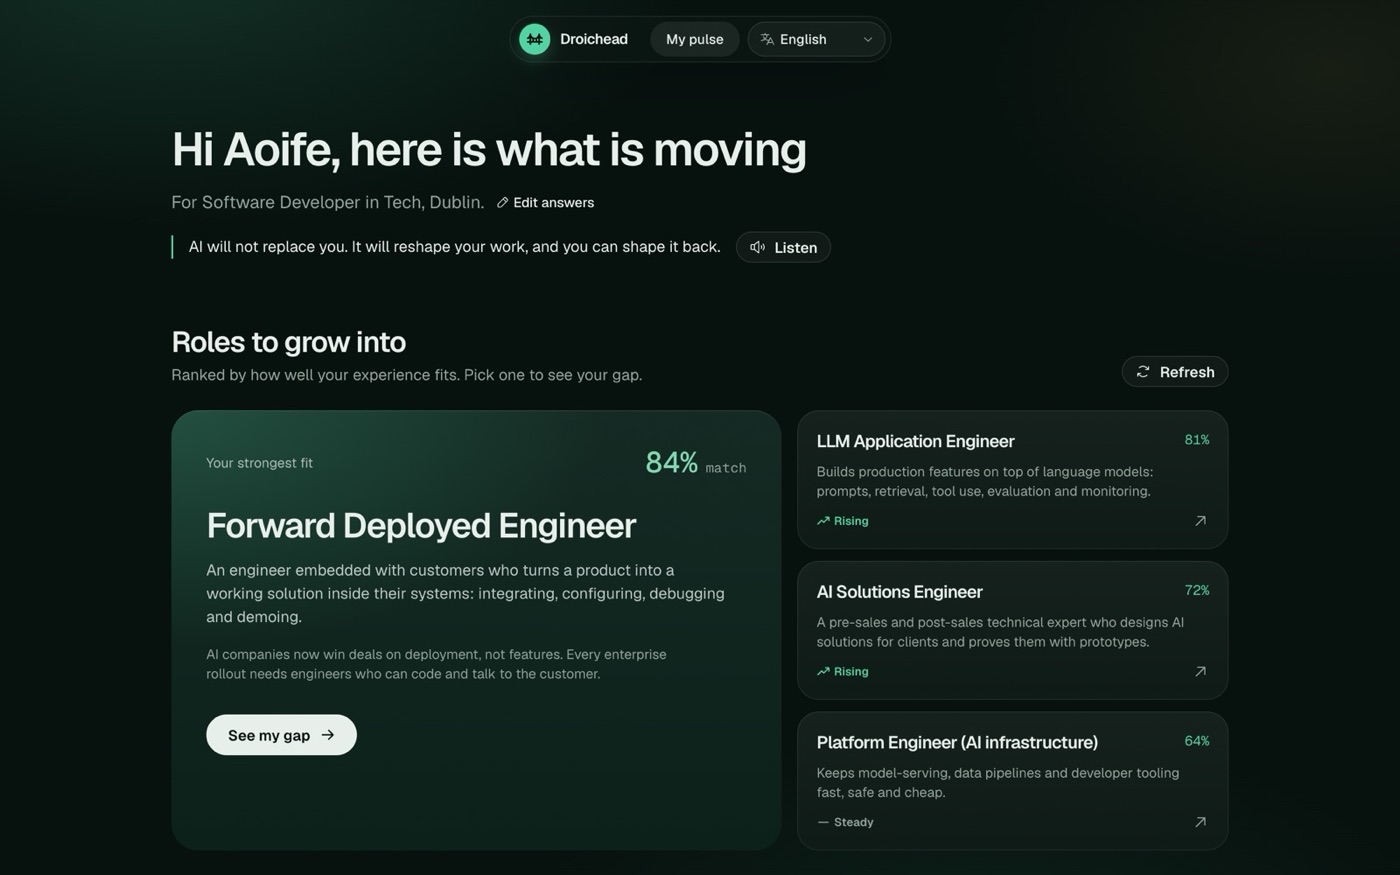
Task: Click the language dropdown chevron arrow
Action: (867, 40)
